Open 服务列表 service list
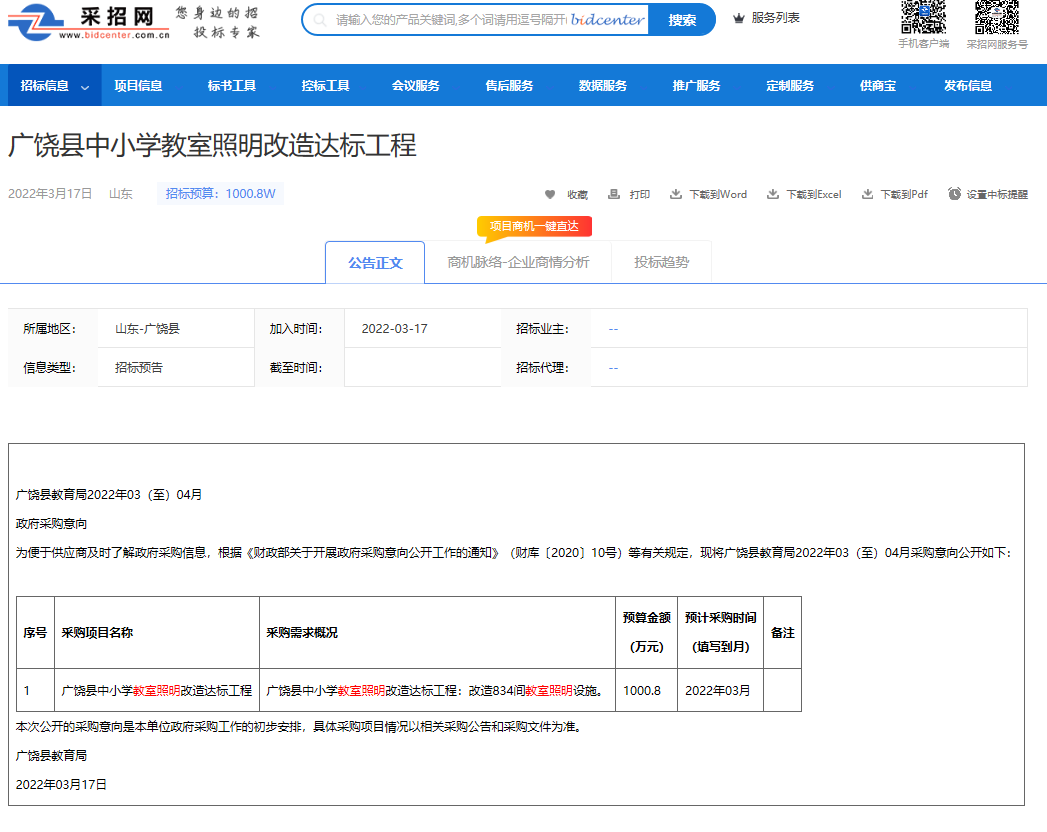1047x832 pixels. click(x=775, y=18)
